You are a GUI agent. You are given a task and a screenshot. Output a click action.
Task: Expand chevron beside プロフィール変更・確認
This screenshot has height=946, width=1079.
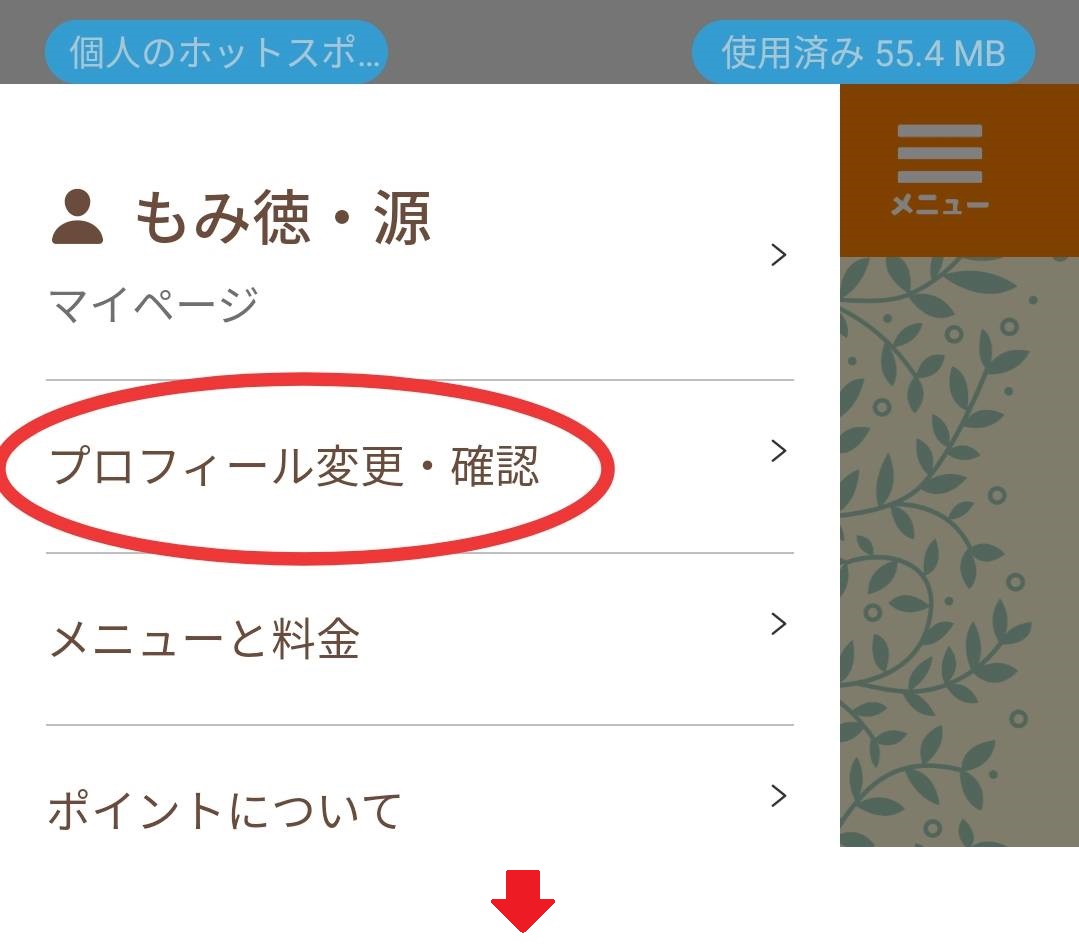coord(778,451)
